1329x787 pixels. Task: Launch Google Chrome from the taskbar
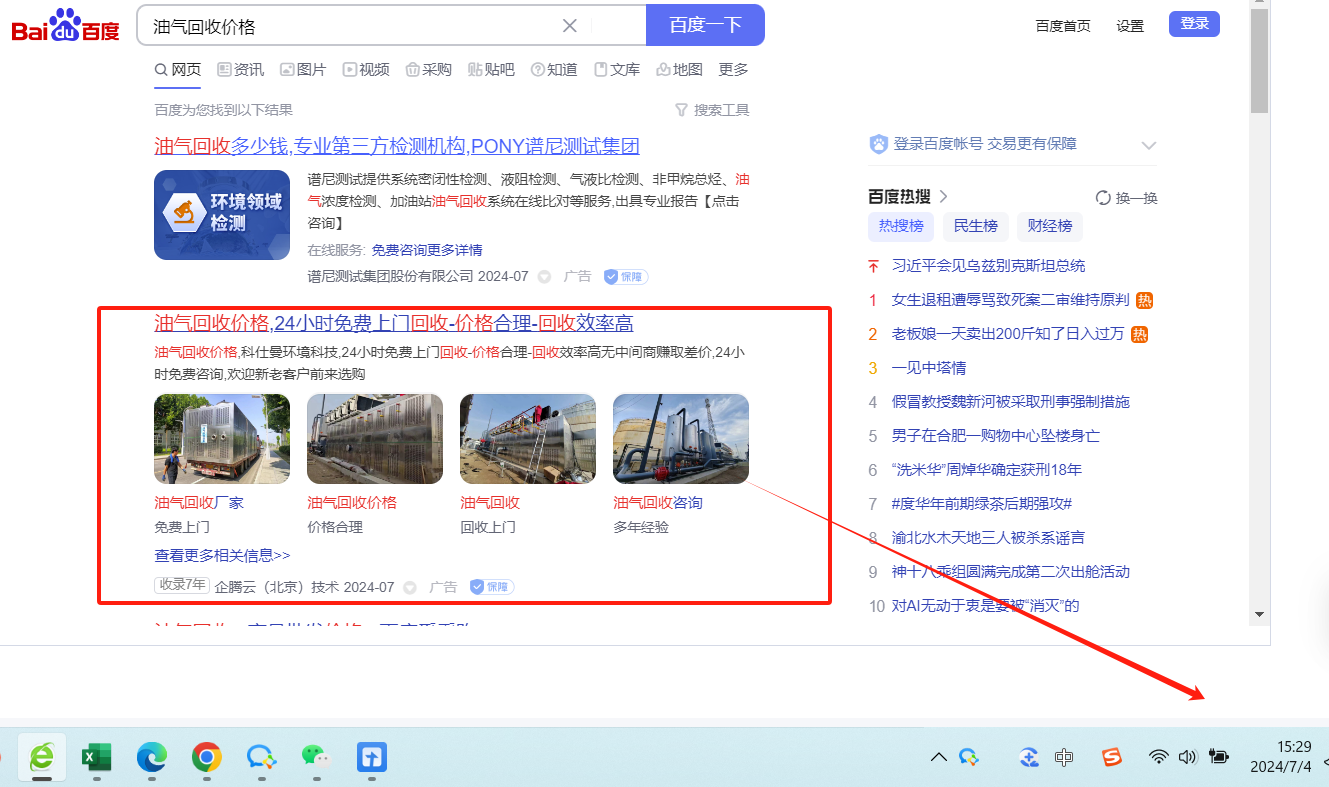pyautogui.click(x=207, y=757)
